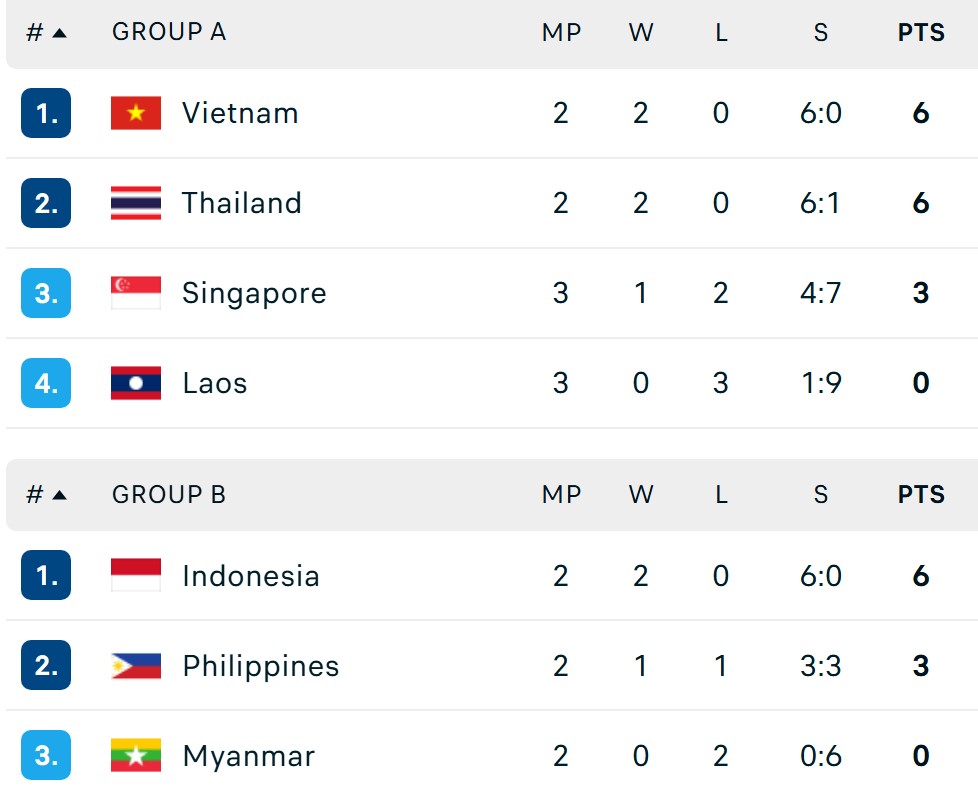Sort Group A by PTS column
The height and width of the screenshot is (795, 978).
[919, 31]
